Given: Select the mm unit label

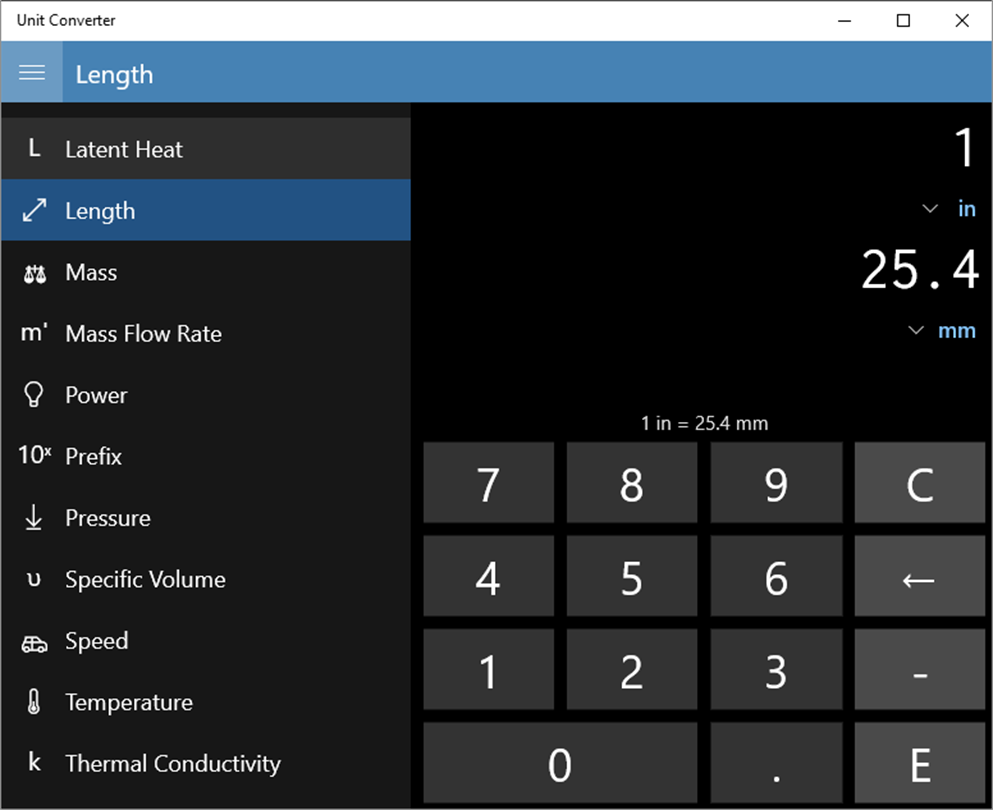Looking at the screenshot, I should point(956,331).
